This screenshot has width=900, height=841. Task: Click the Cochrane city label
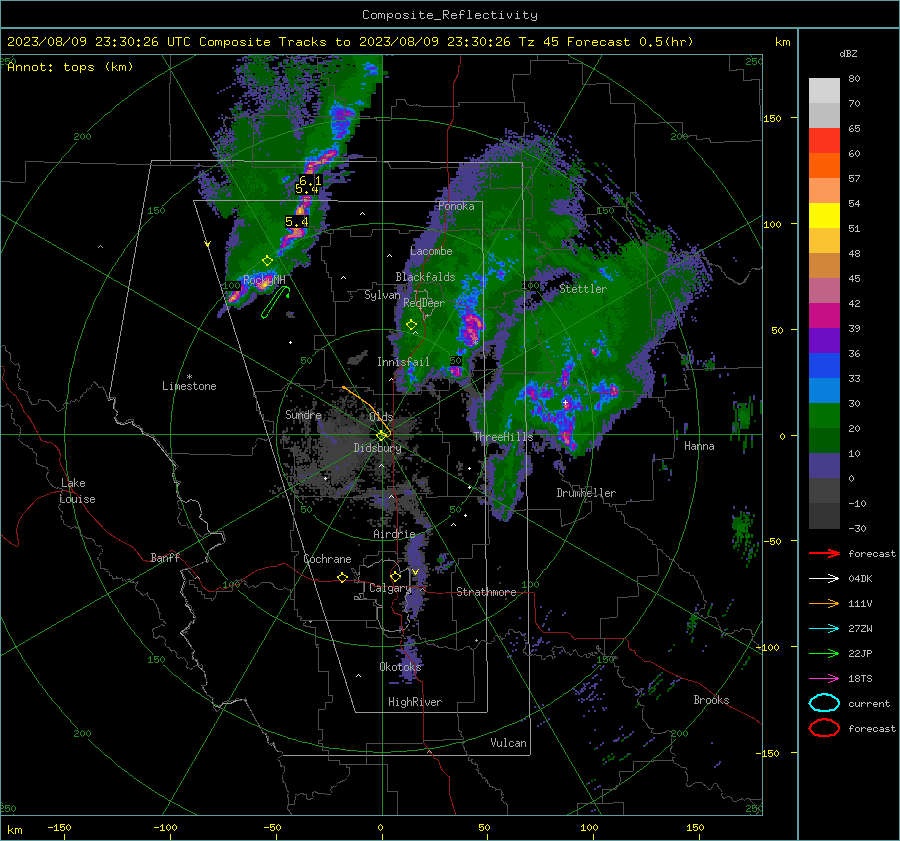[x=327, y=559]
